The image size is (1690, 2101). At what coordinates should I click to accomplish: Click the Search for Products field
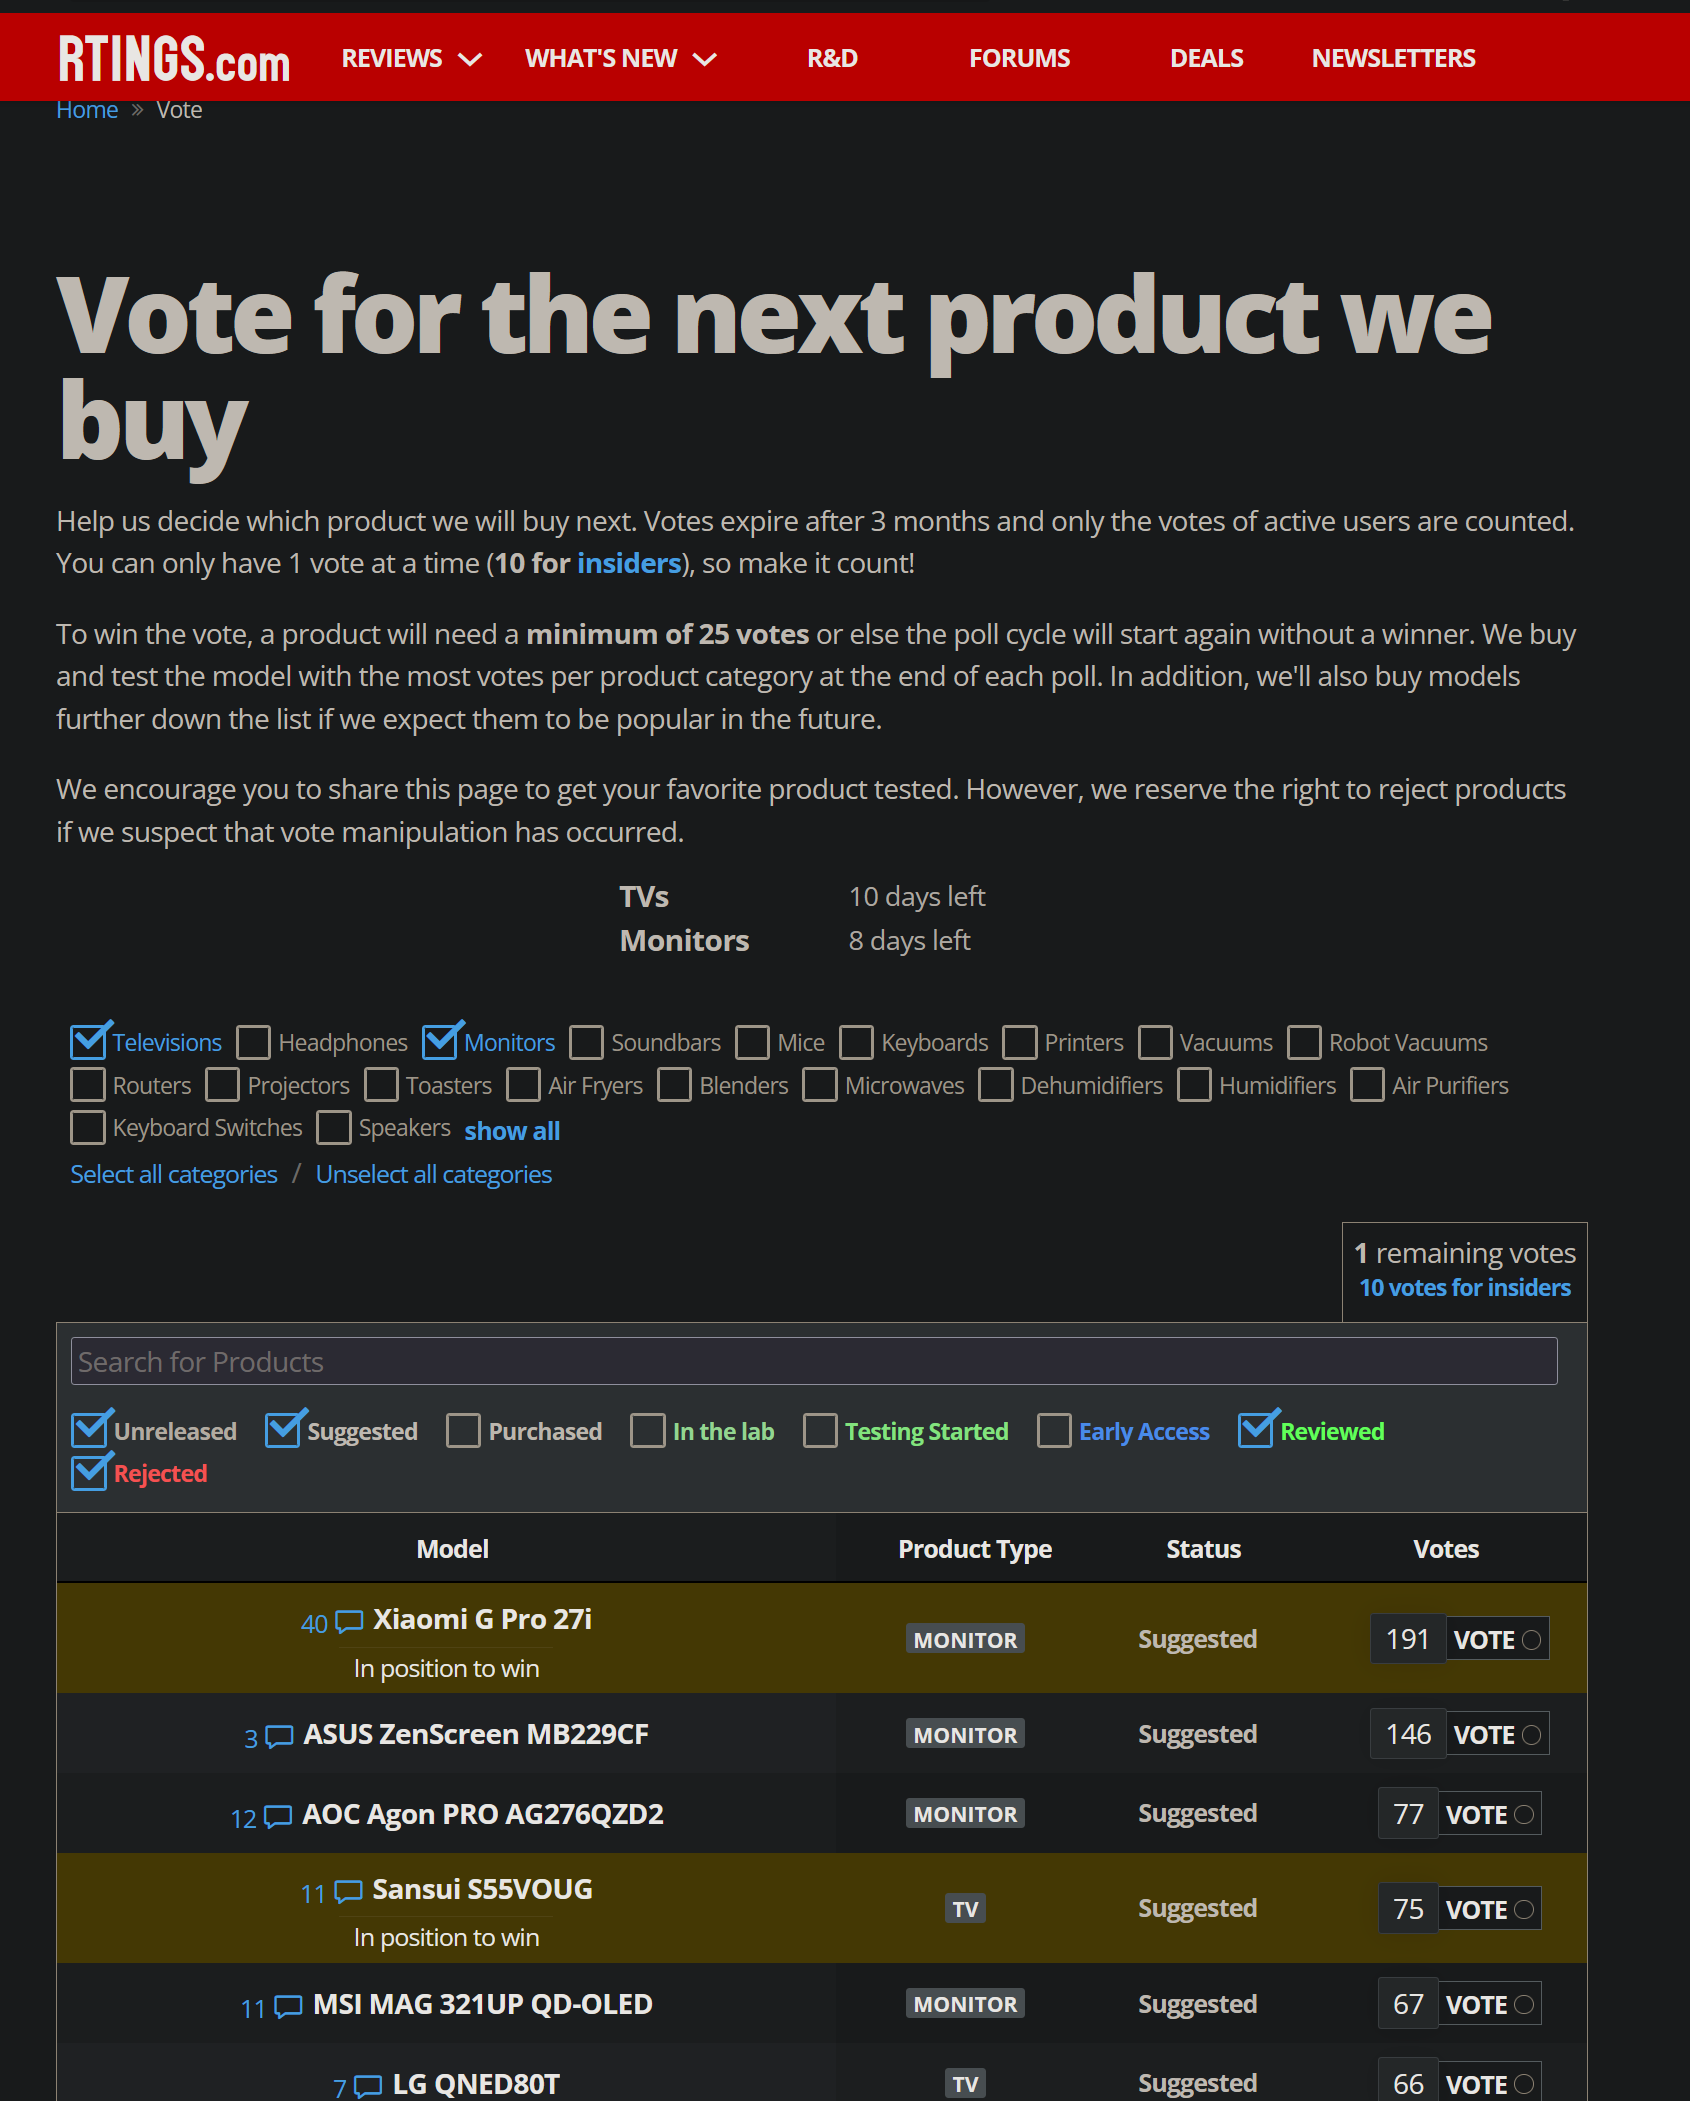click(813, 1362)
